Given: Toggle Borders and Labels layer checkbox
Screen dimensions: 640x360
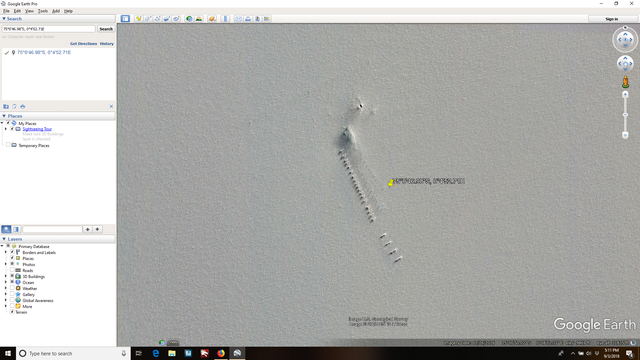Looking at the screenshot, I should pos(12,252).
